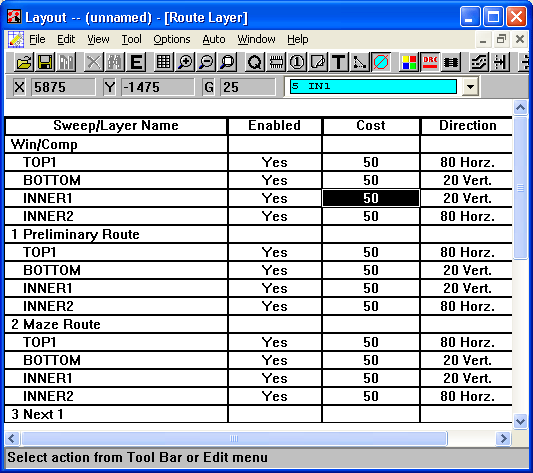Click the Enabled column header

click(275, 126)
